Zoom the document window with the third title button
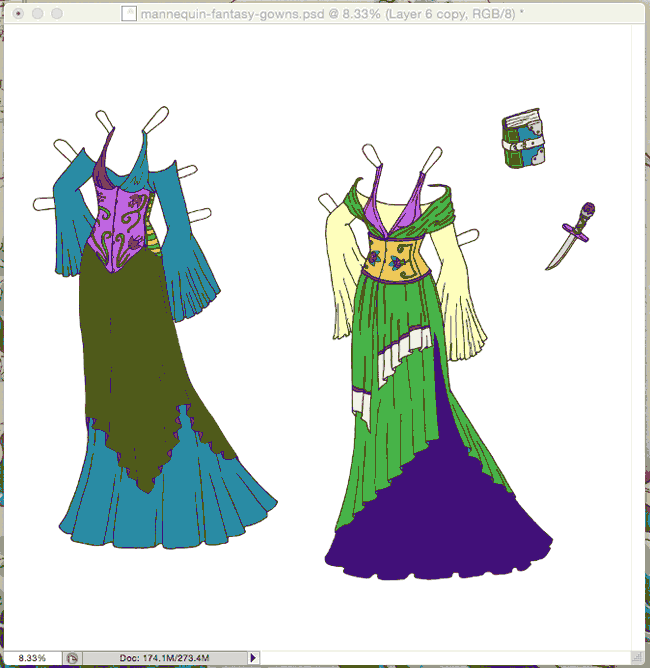 (x=57, y=14)
